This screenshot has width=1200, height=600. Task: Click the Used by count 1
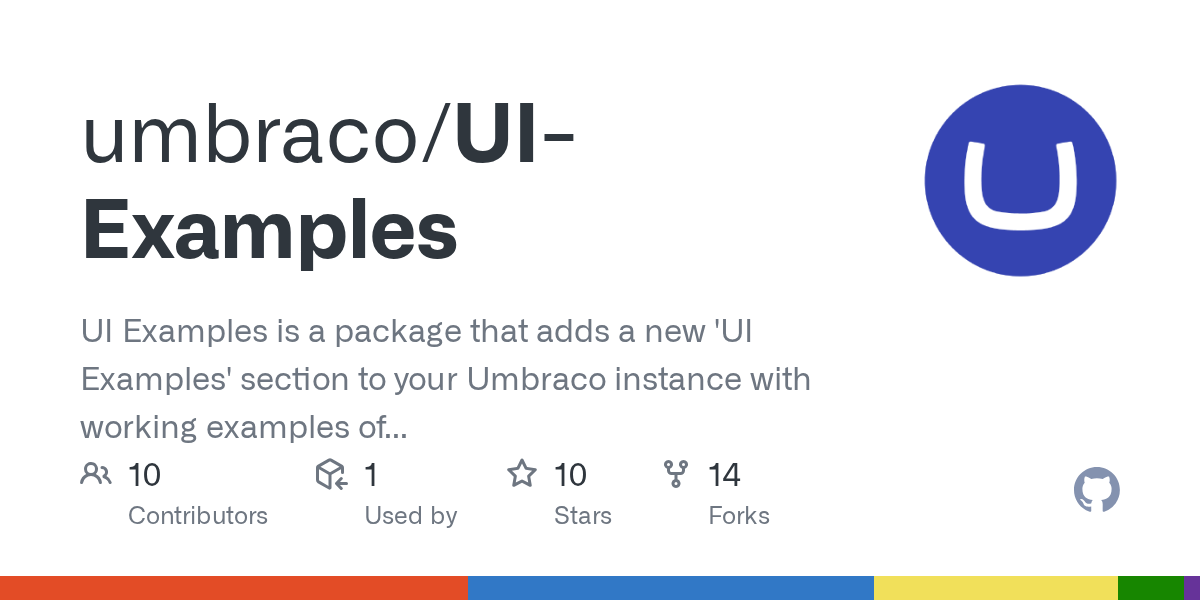tap(371, 474)
